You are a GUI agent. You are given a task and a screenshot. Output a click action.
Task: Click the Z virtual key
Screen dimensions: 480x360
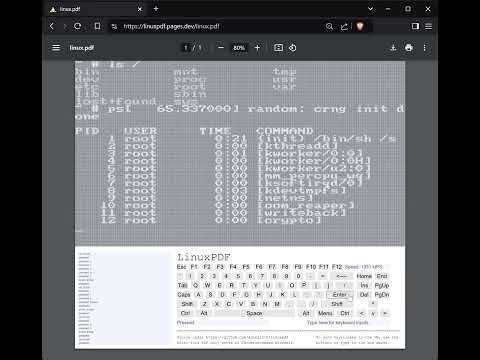point(205,304)
